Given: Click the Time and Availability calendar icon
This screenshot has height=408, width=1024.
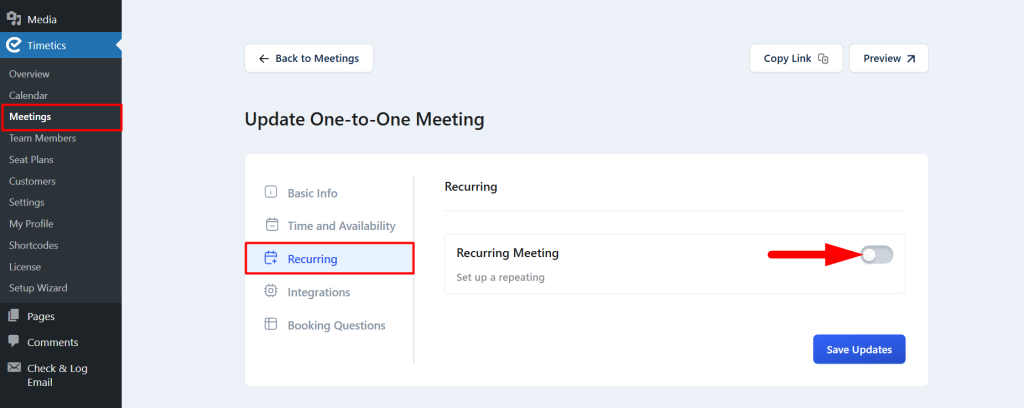Looking at the screenshot, I should [271, 225].
